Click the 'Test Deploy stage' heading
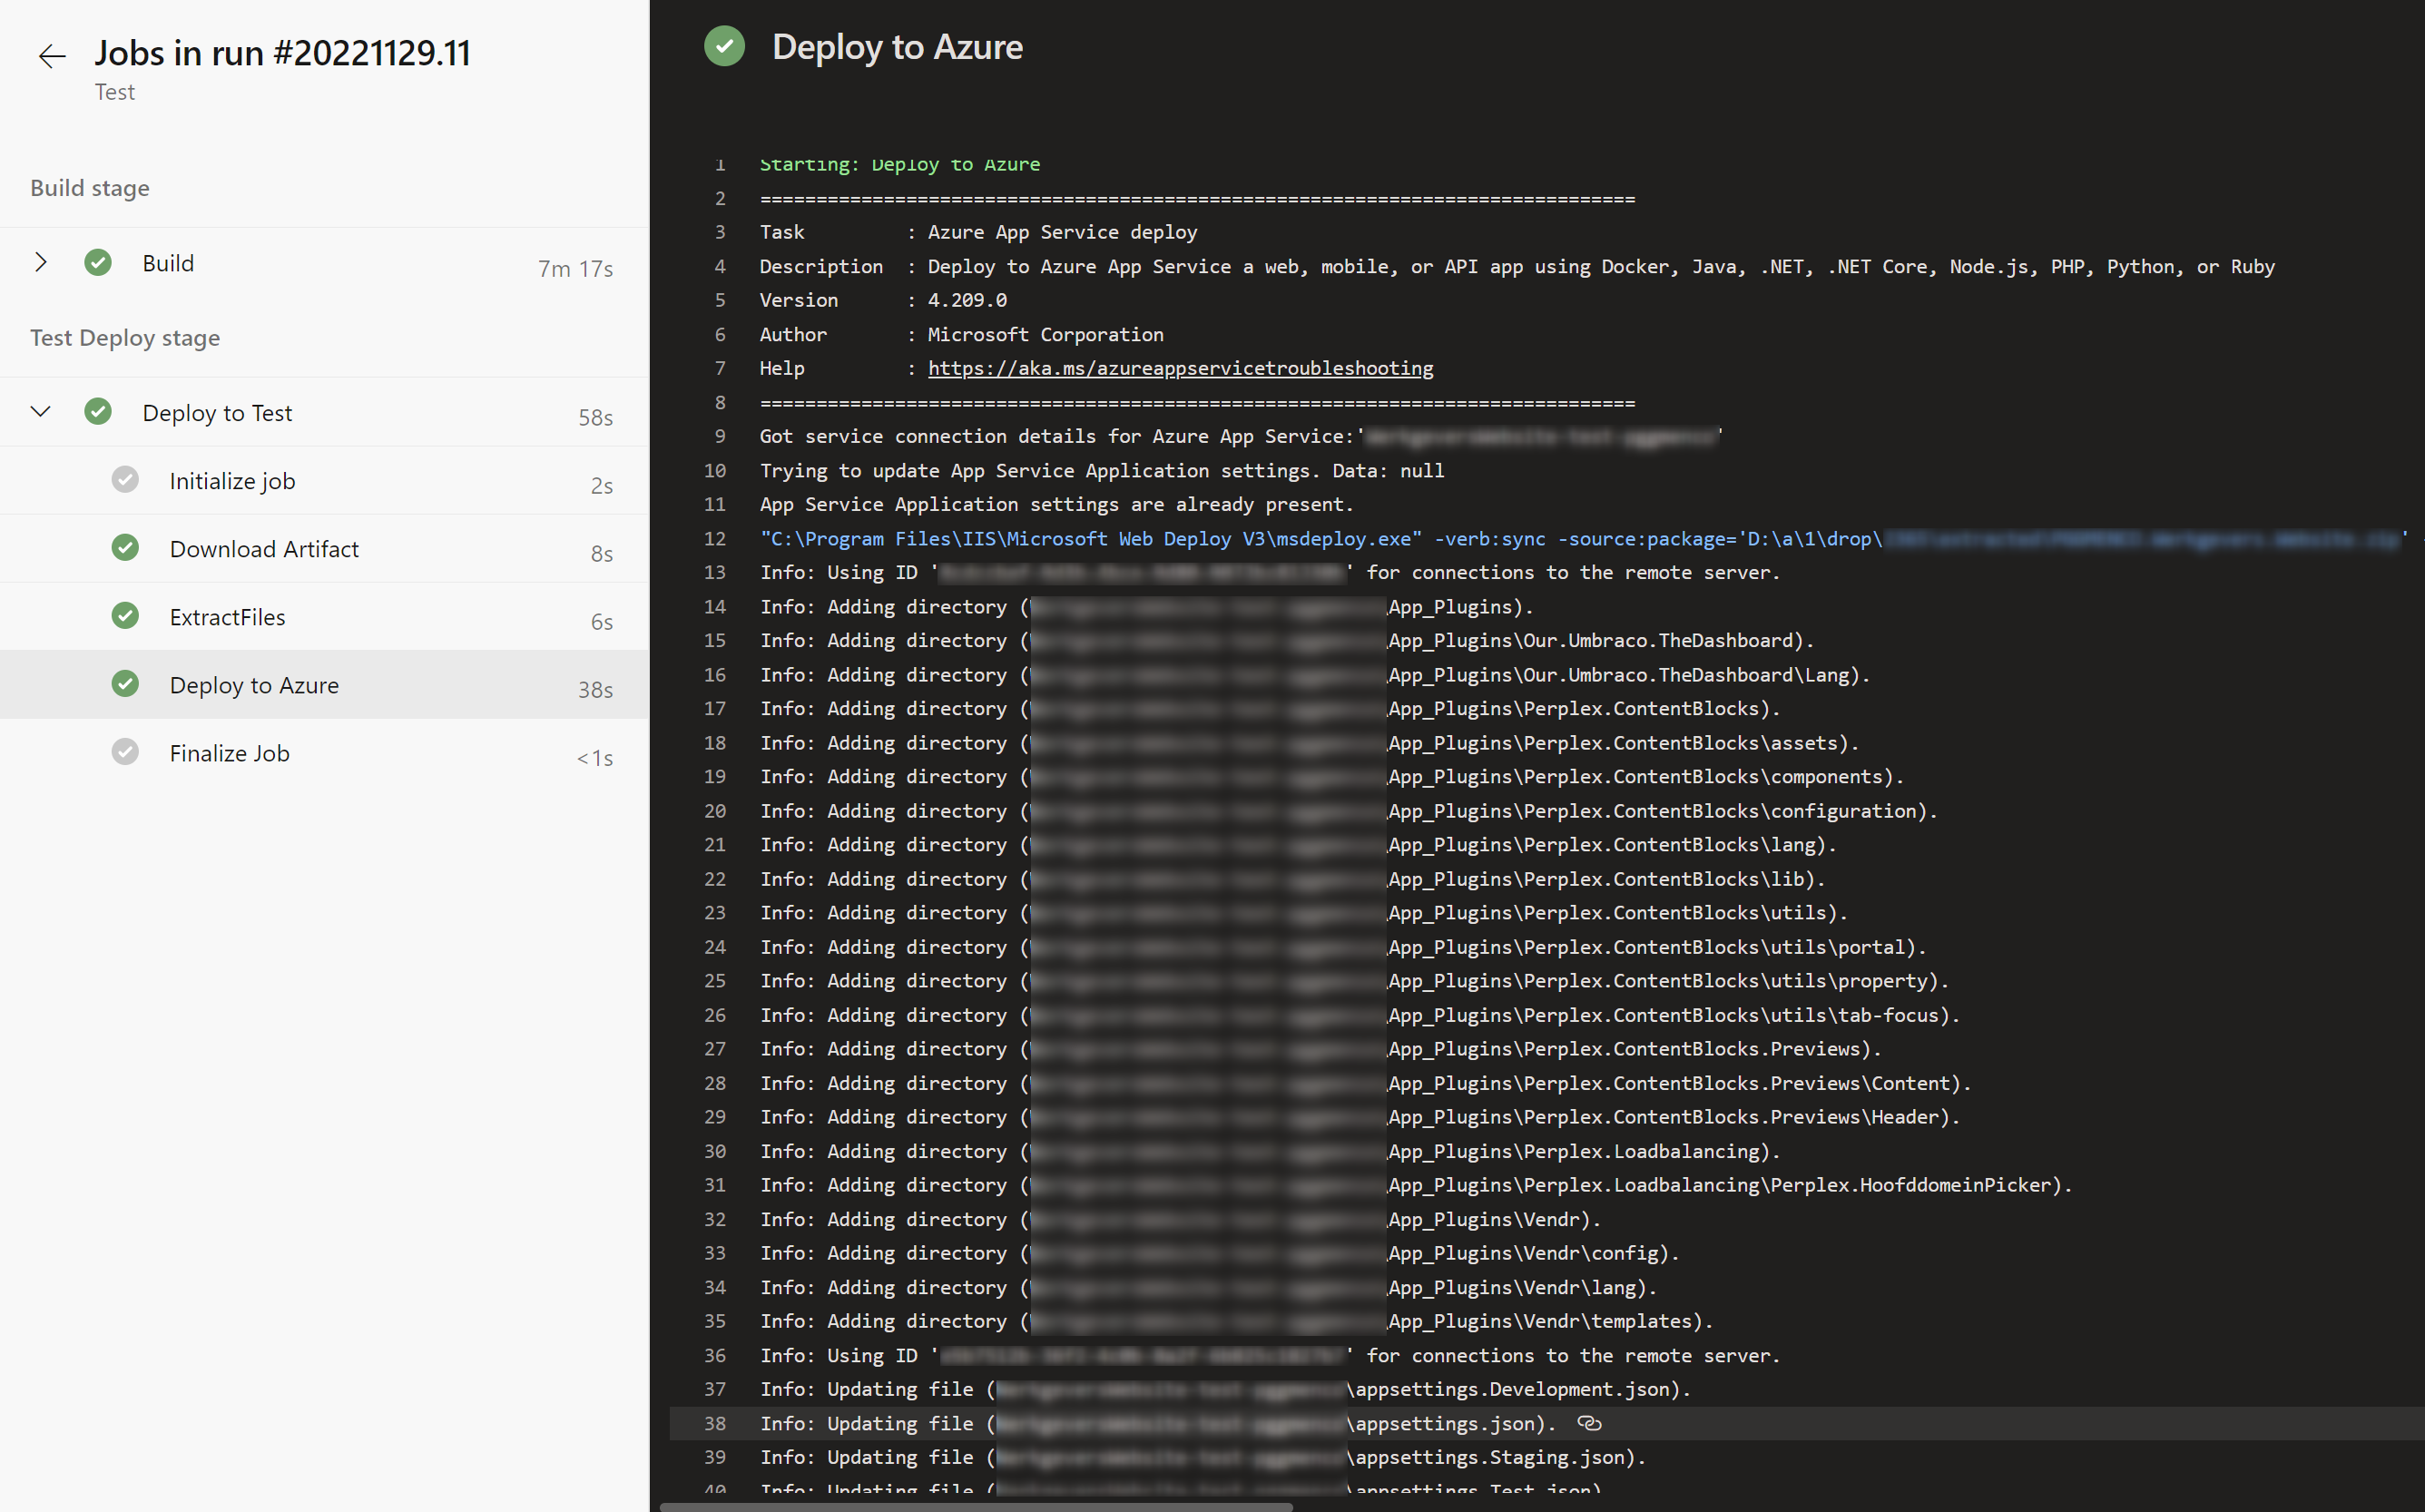 [x=125, y=338]
